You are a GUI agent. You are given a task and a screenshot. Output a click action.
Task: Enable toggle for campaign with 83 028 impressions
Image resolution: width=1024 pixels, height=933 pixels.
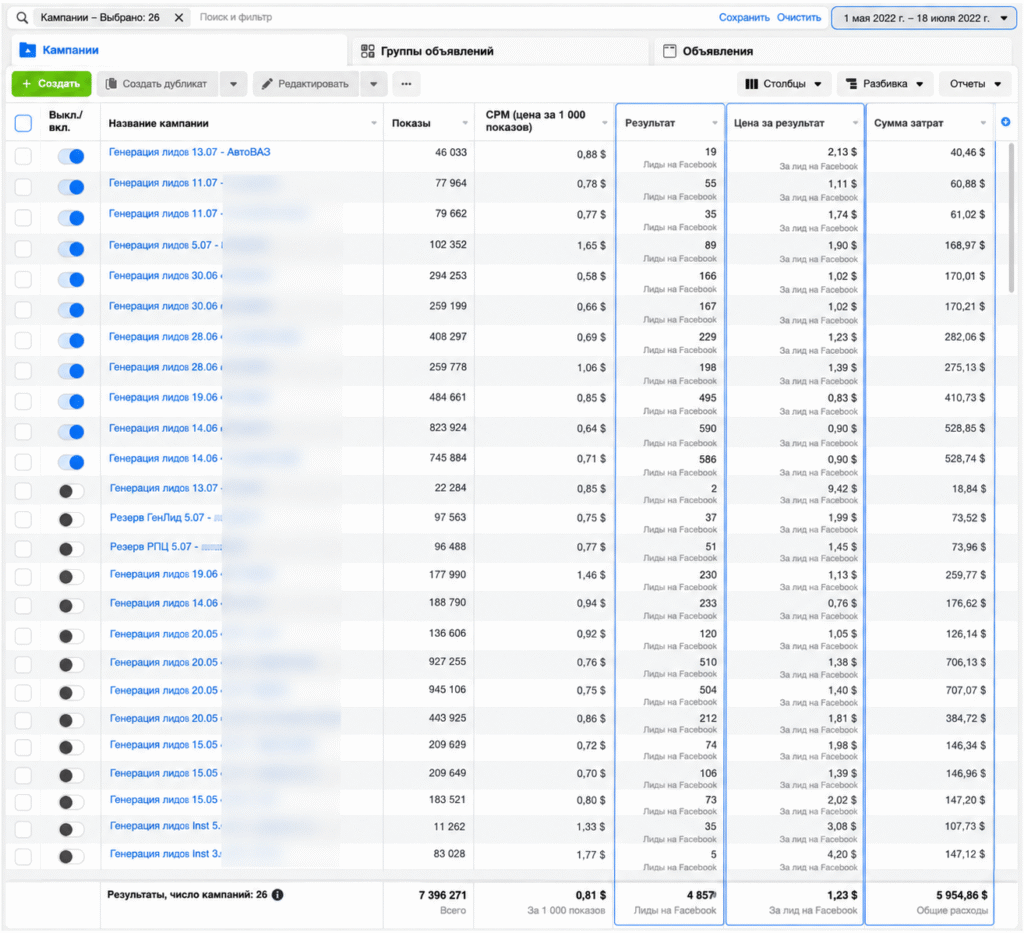click(x=71, y=856)
